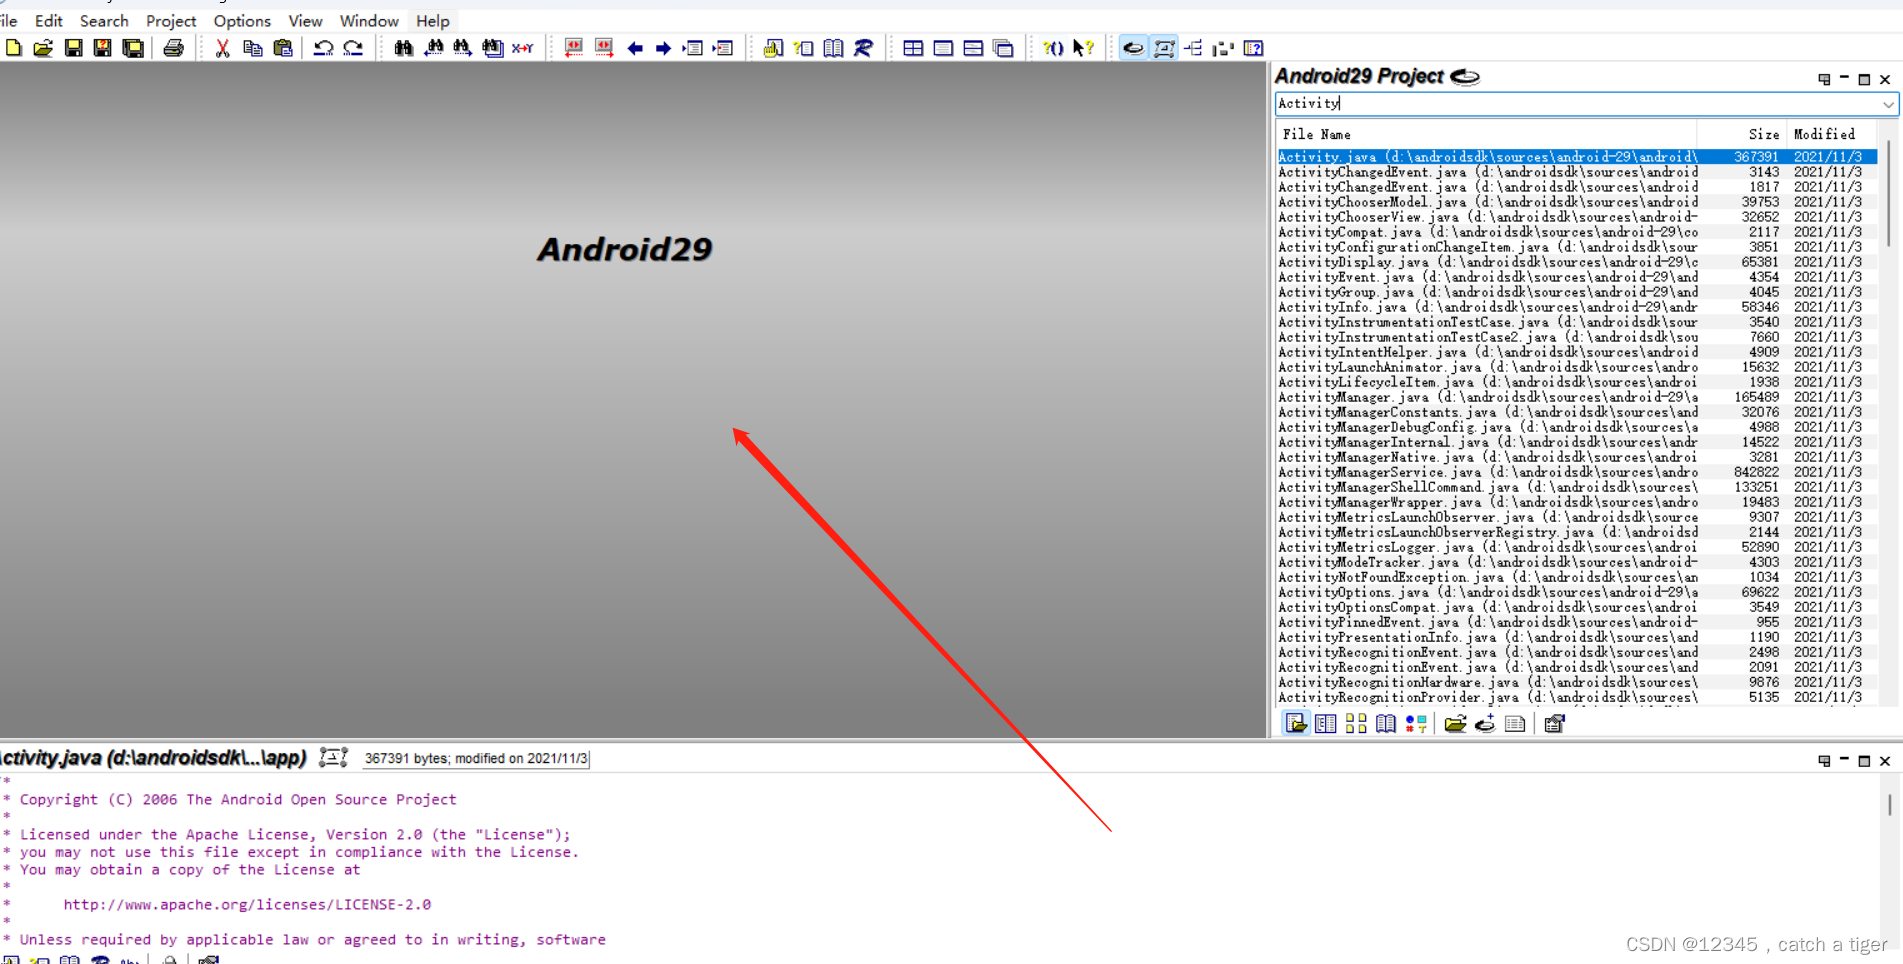Click the Help Mode cursor question icon
Viewport: 1903px width, 964px height.
(x=1083, y=47)
